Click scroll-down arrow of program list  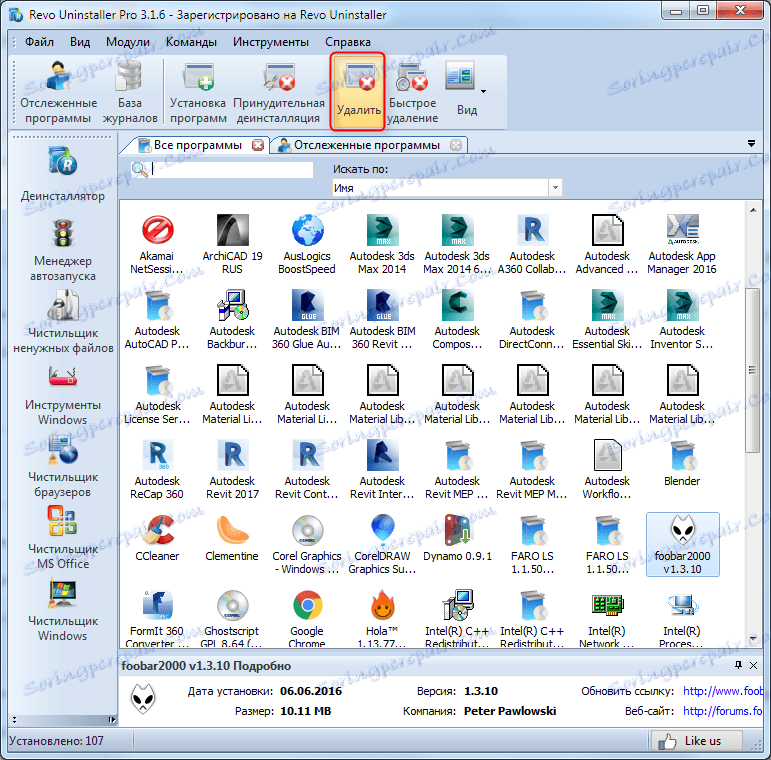pyautogui.click(x=753, y=639)
